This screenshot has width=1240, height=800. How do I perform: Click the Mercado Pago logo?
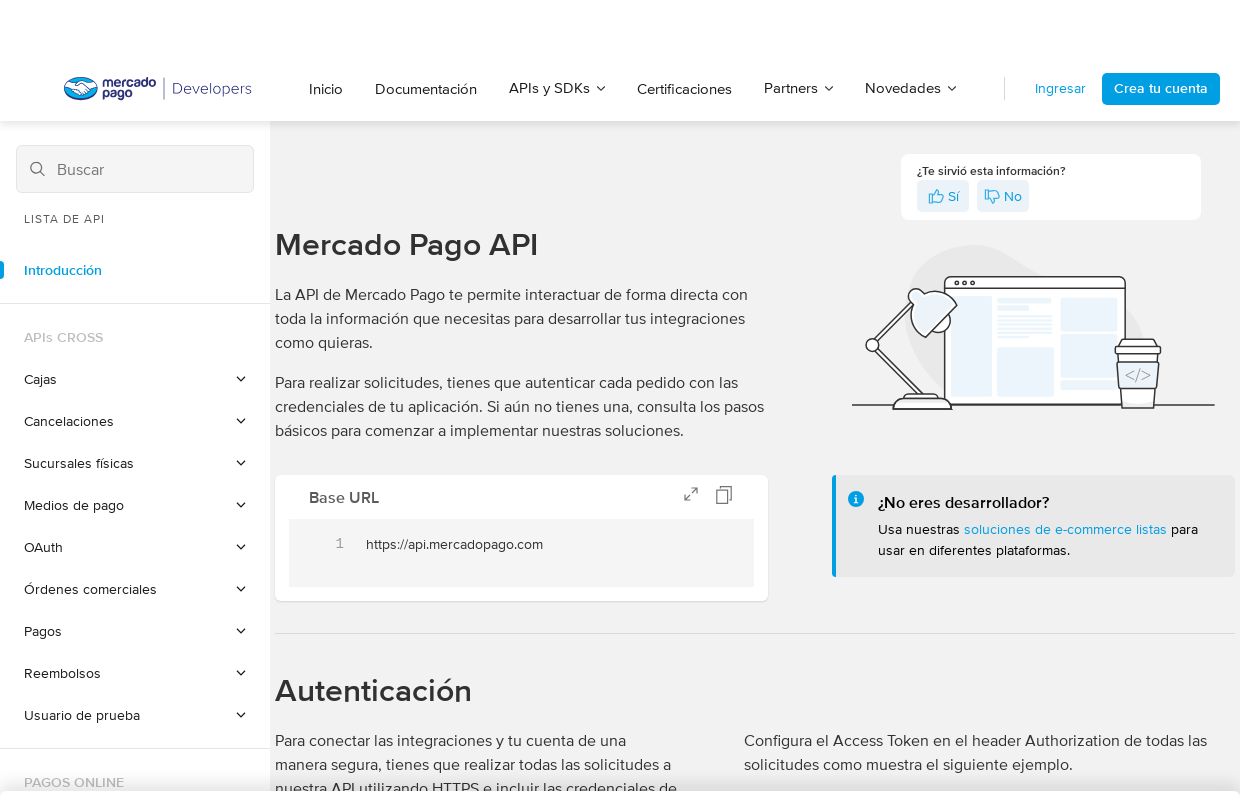click(x=110, y=88)
